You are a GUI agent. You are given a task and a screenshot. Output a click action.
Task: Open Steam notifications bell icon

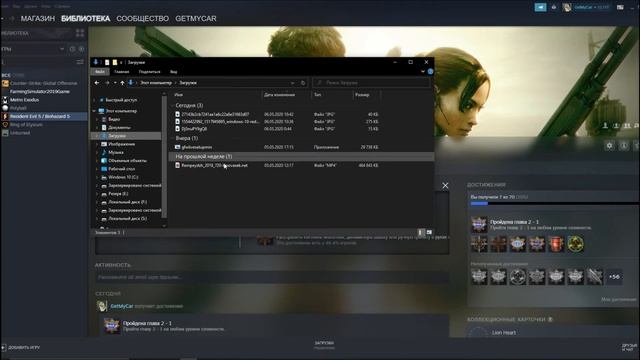[554, 7]
